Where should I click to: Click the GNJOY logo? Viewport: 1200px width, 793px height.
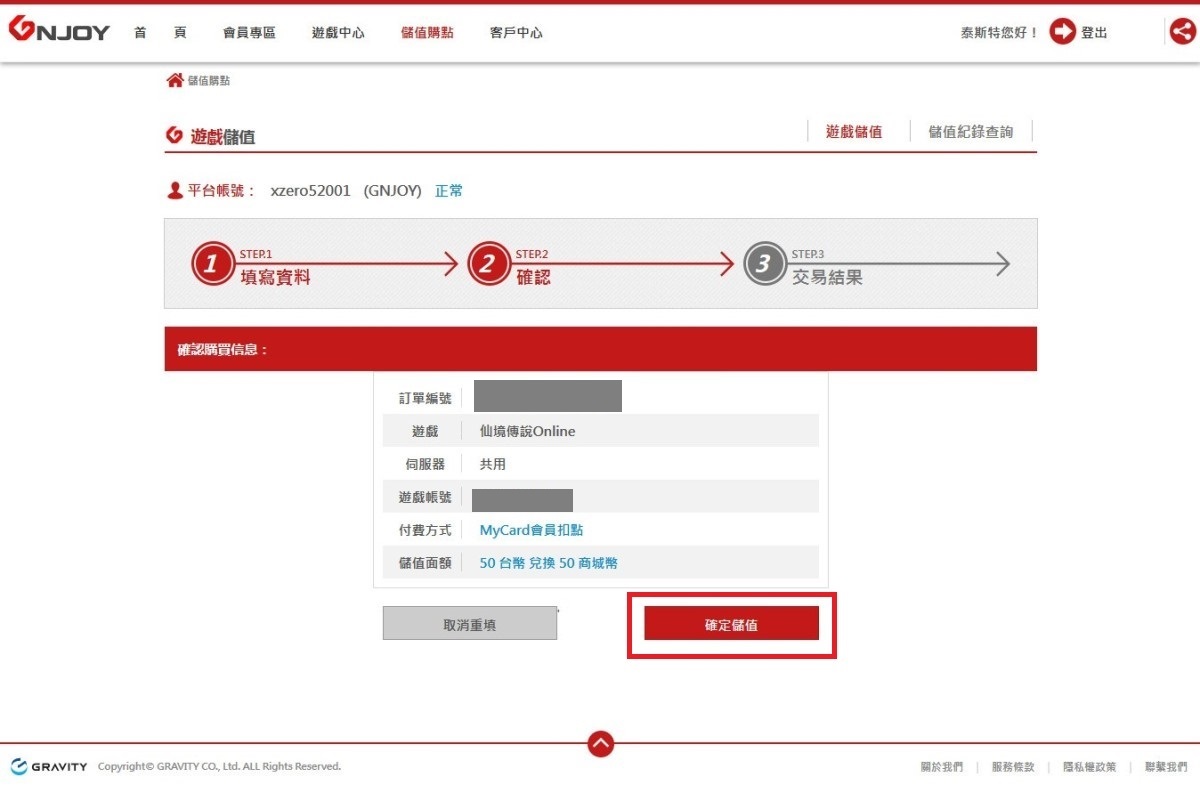point(60,31)
